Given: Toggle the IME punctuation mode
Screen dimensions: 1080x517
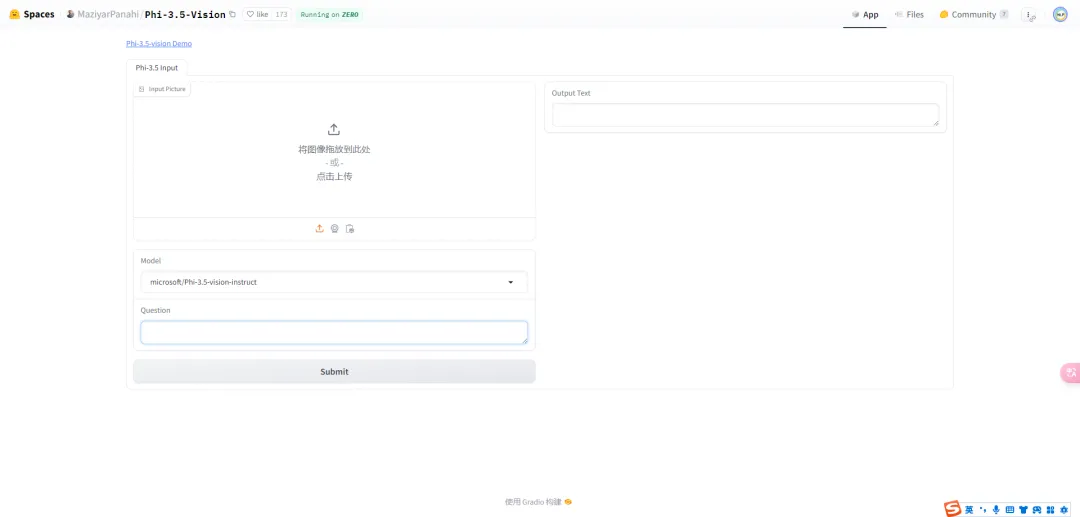Looking at the screenshot, I should (x=983, y=509).
